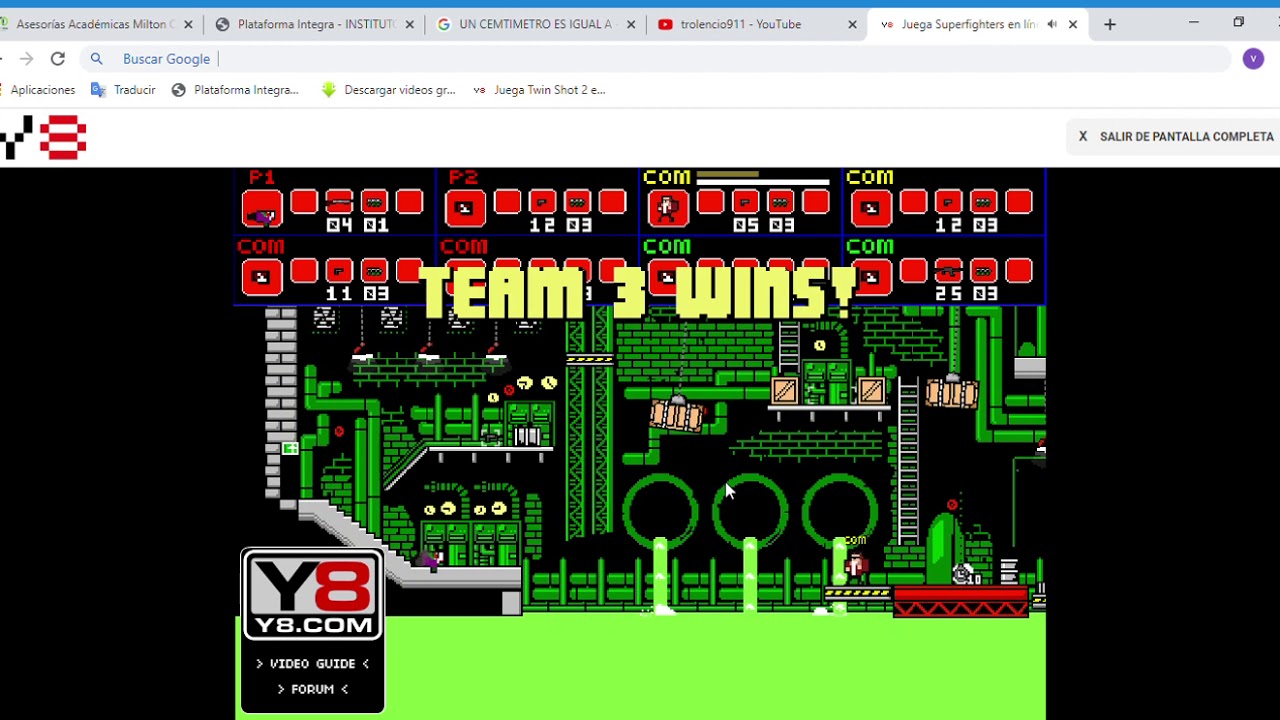
Task: Mute audio on the Superfighters tab
Action: tap(1052, 24)
